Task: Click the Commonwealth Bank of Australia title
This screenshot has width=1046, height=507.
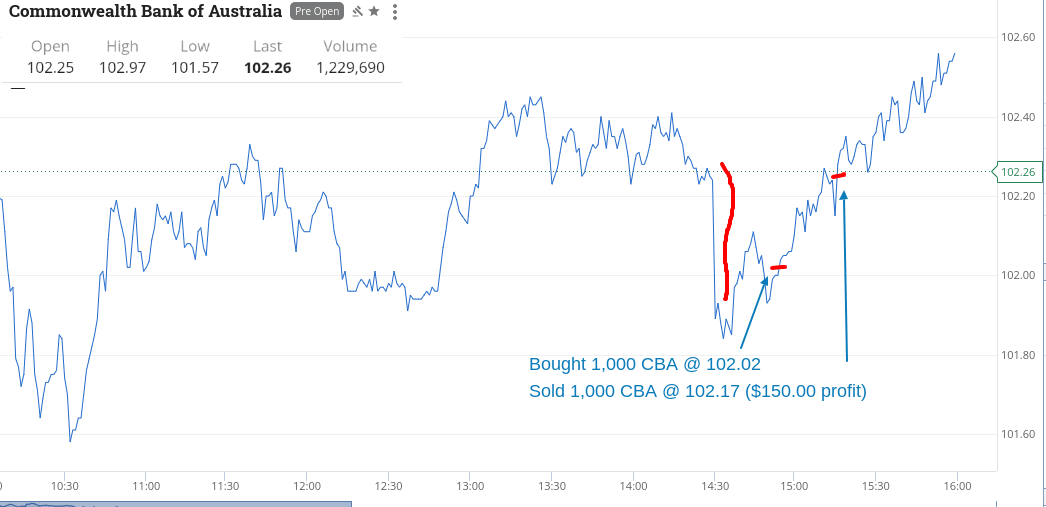Action: [145, 12]
